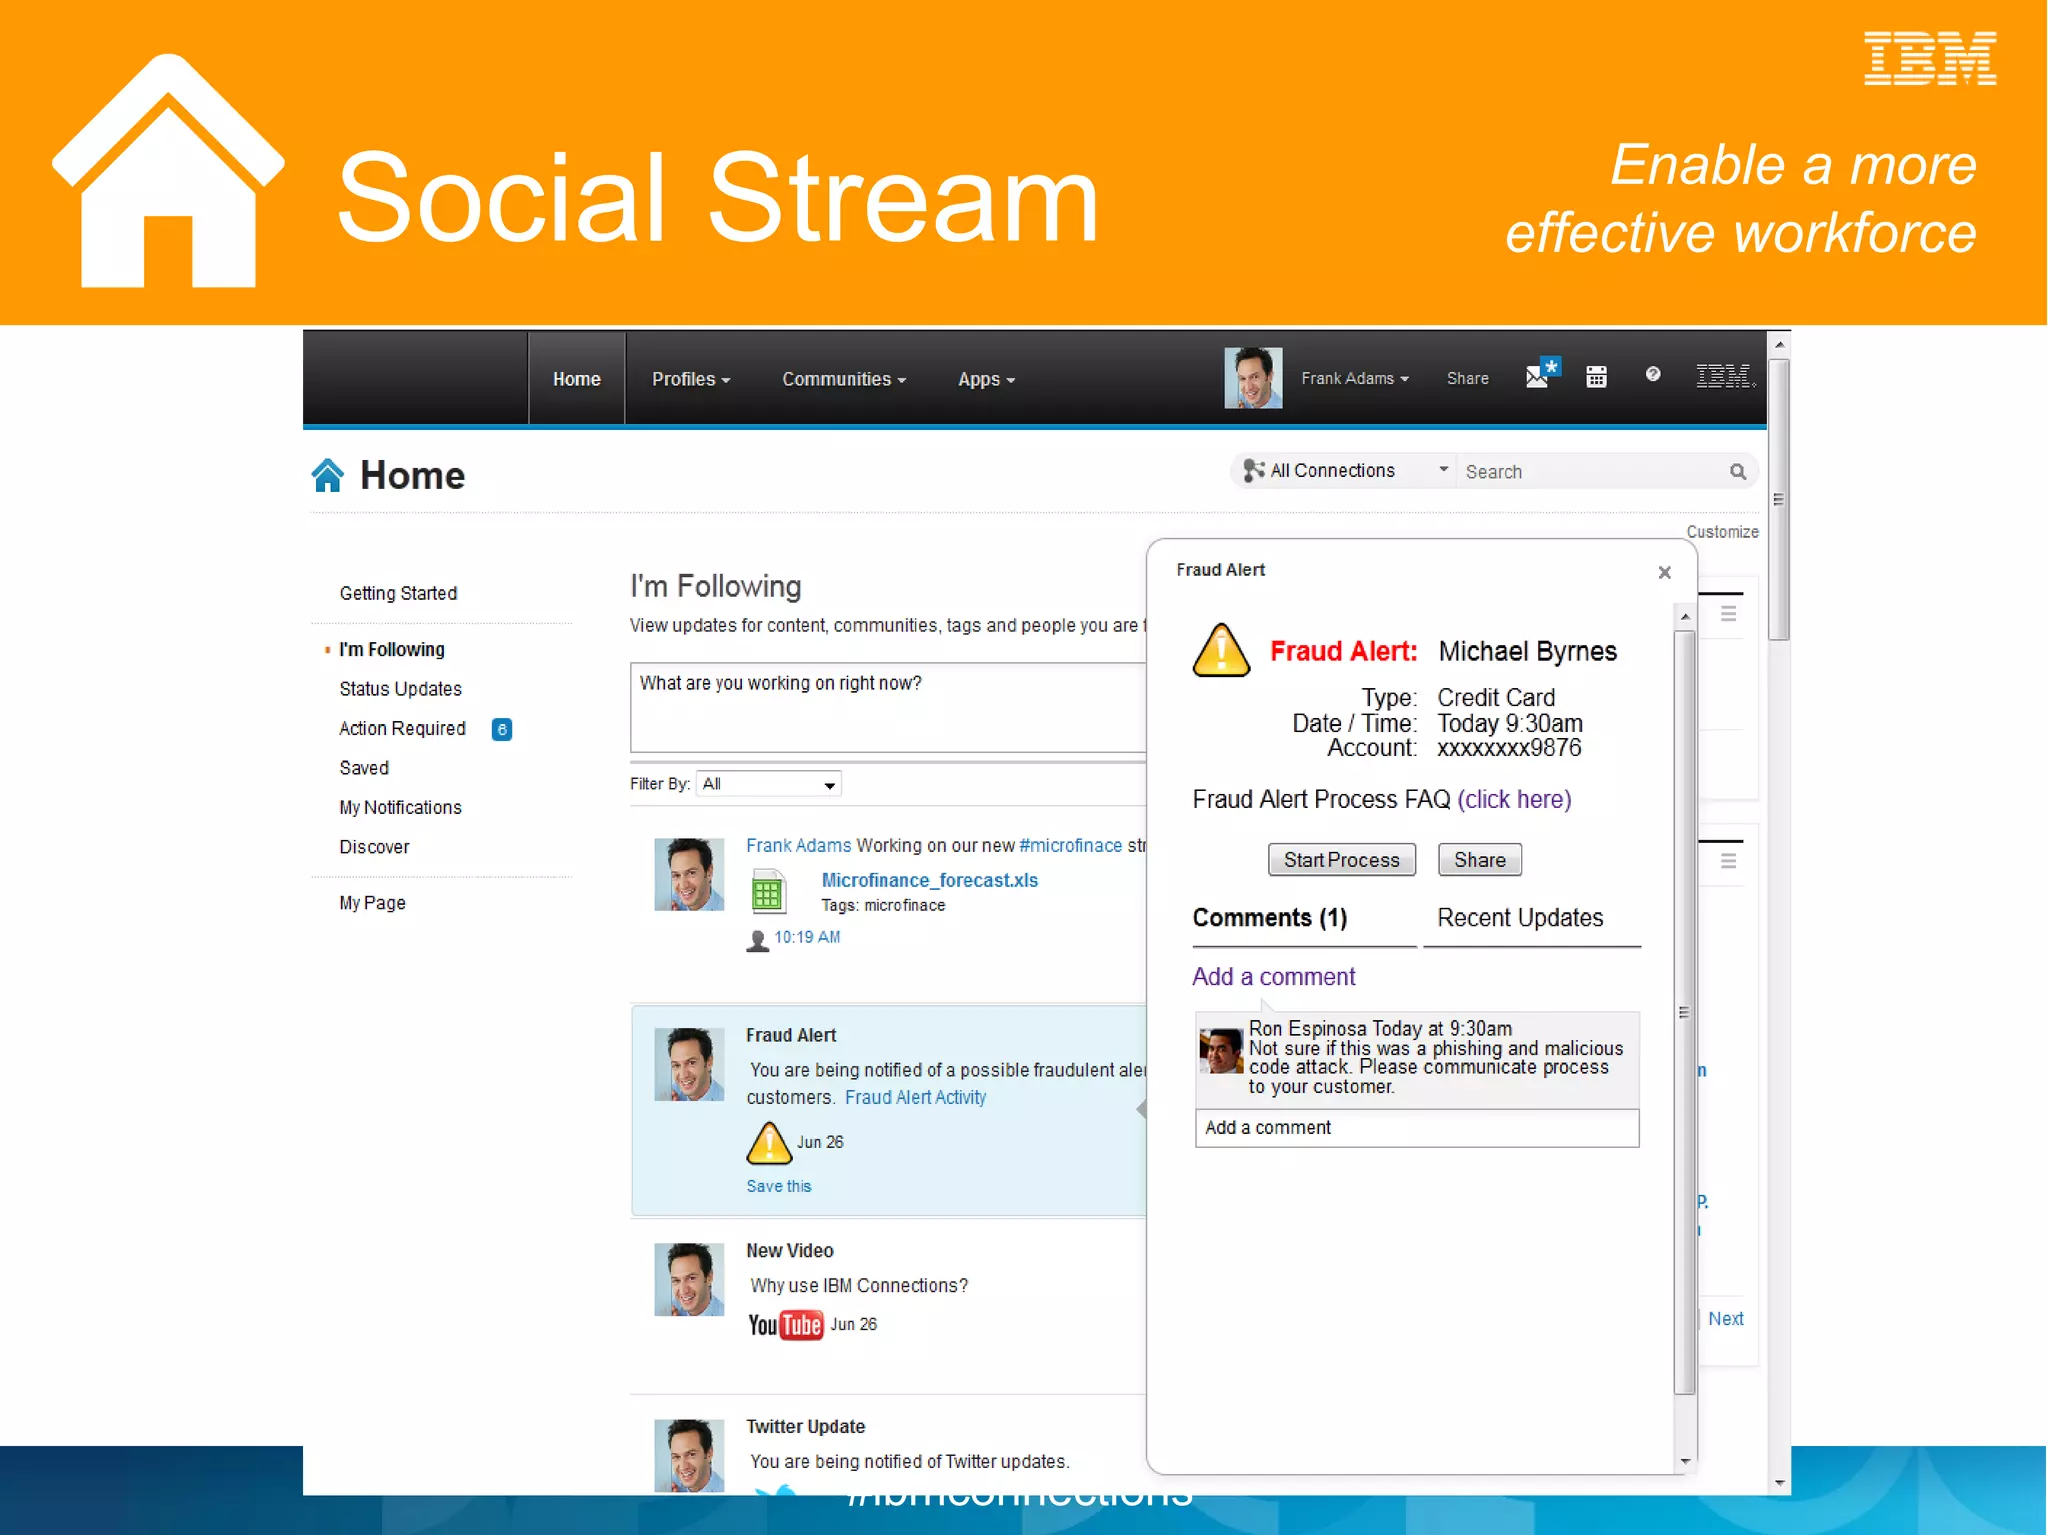Focus the Search input field

[x=1594, y=471]
